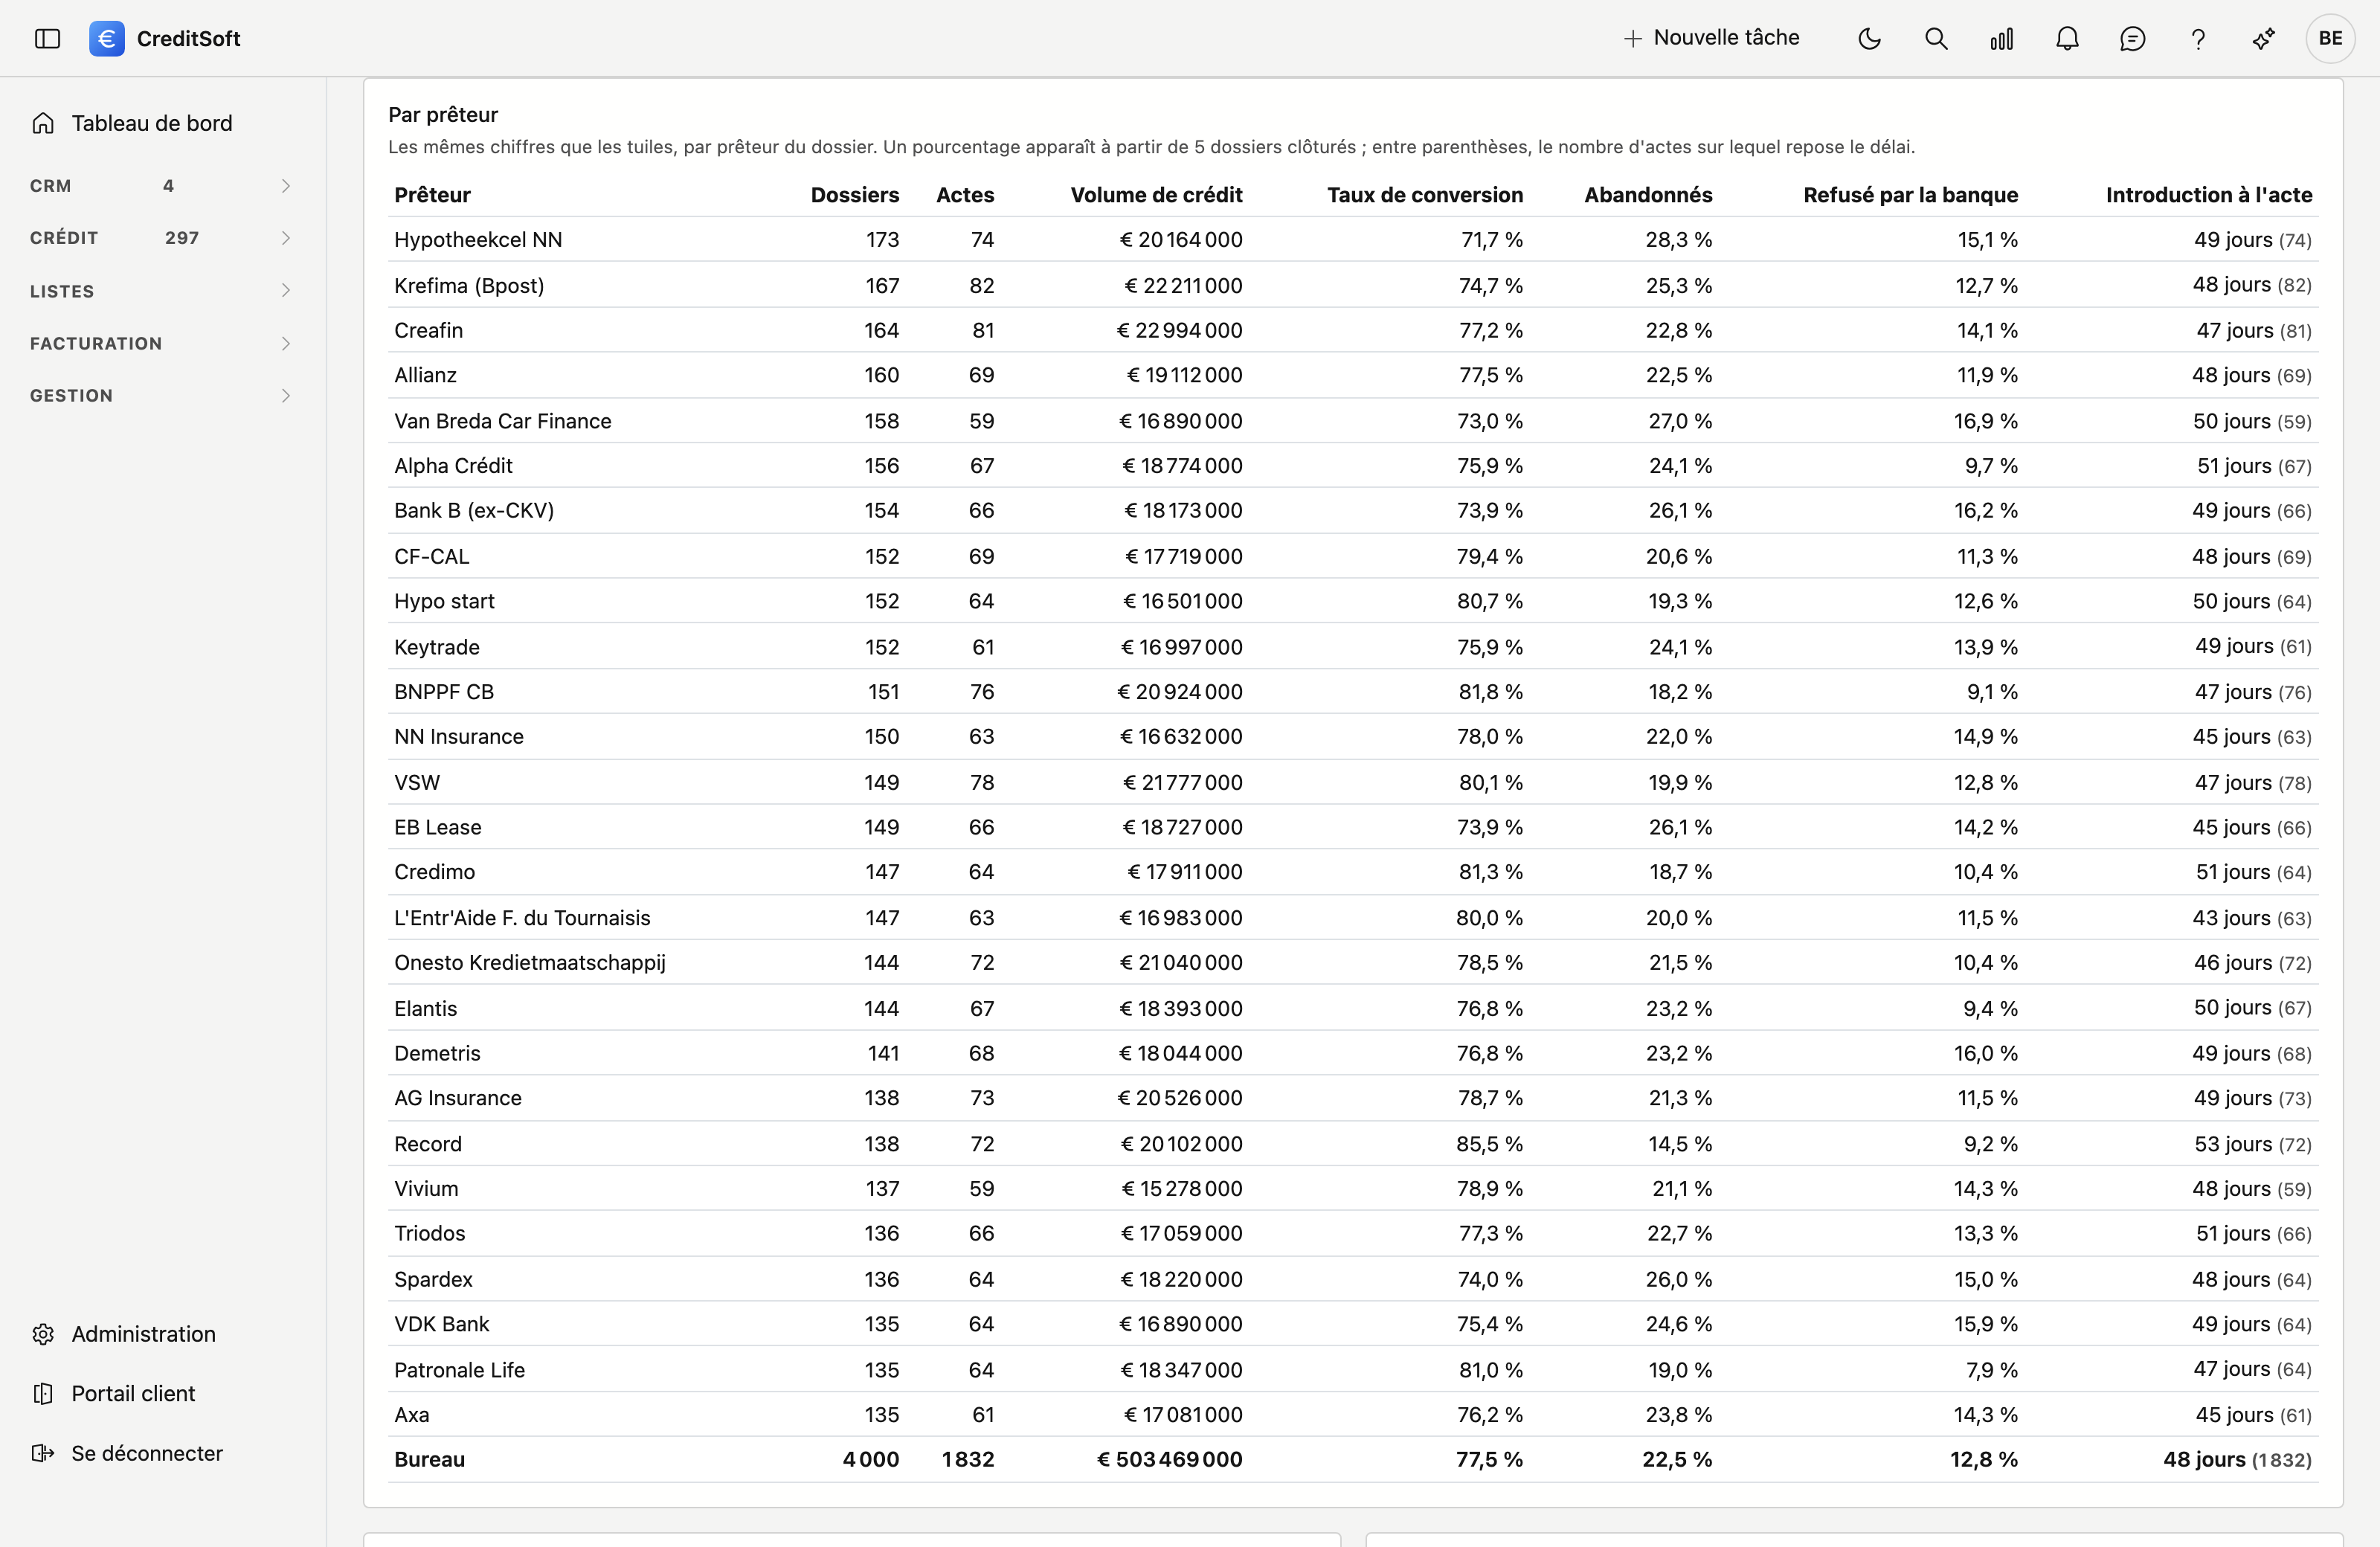Open the notifications bell
Image resolution: width=2380 pixels, height=1547 pixels.
pyautogui.click(x=2067, y=39)
